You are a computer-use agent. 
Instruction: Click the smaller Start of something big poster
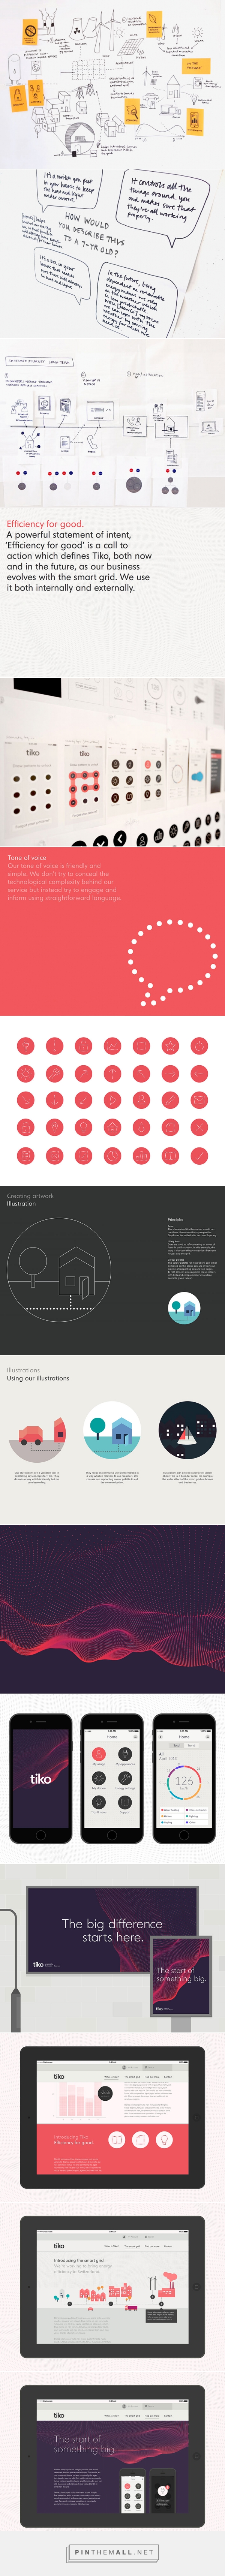181,1976
